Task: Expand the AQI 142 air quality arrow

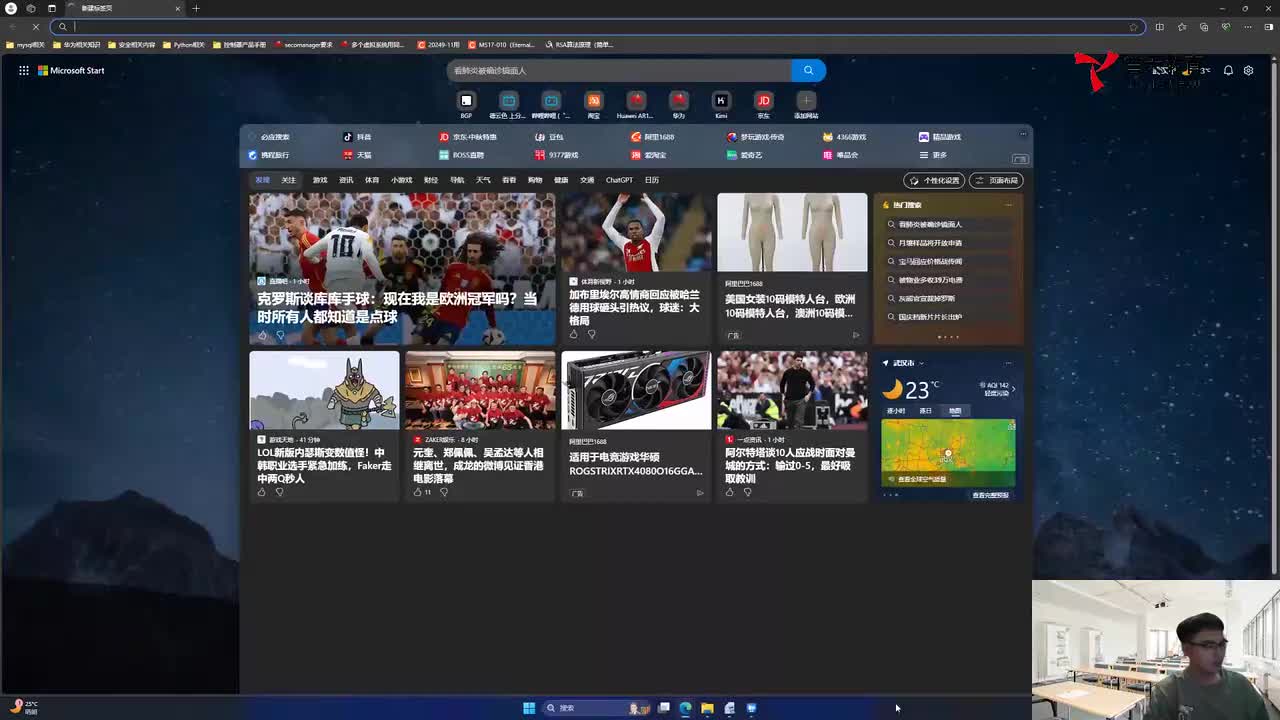Action: tap(1013, 389)
